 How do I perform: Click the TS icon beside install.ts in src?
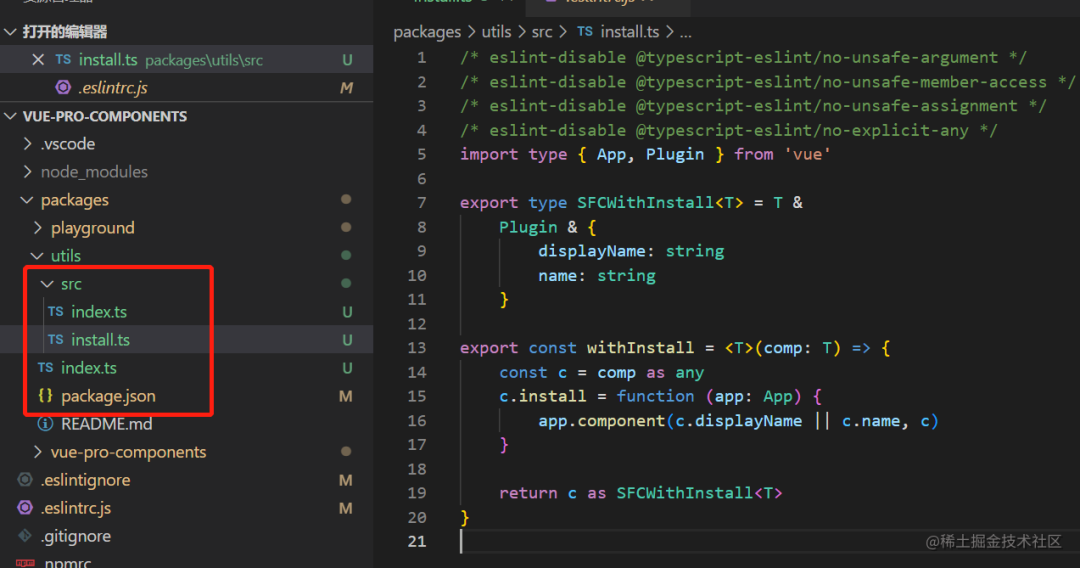click(x=56, y=339)
